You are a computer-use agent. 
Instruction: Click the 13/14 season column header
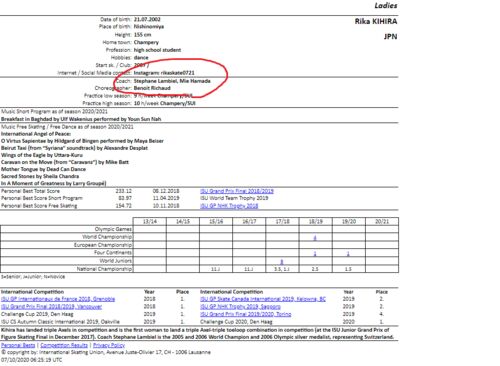[150, 221]
